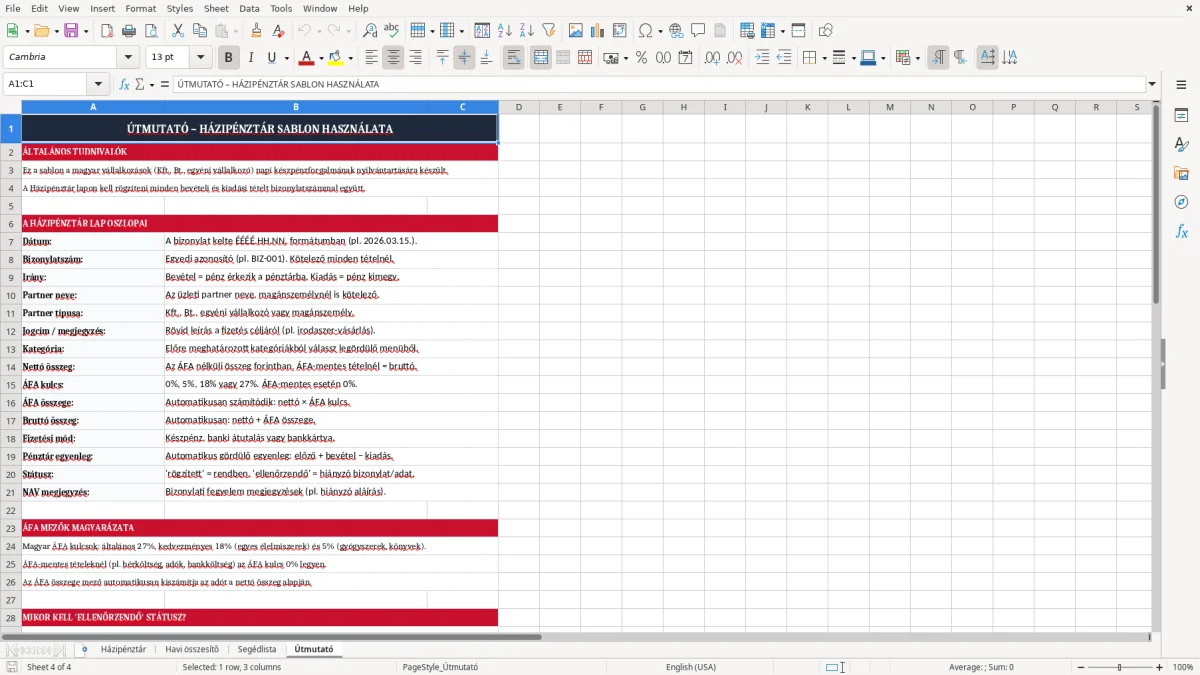Image resolution: width=1200 pixels, height=675 pixels.
Task: Open the sidebar Gallery deck
Action: point(1181,174)
